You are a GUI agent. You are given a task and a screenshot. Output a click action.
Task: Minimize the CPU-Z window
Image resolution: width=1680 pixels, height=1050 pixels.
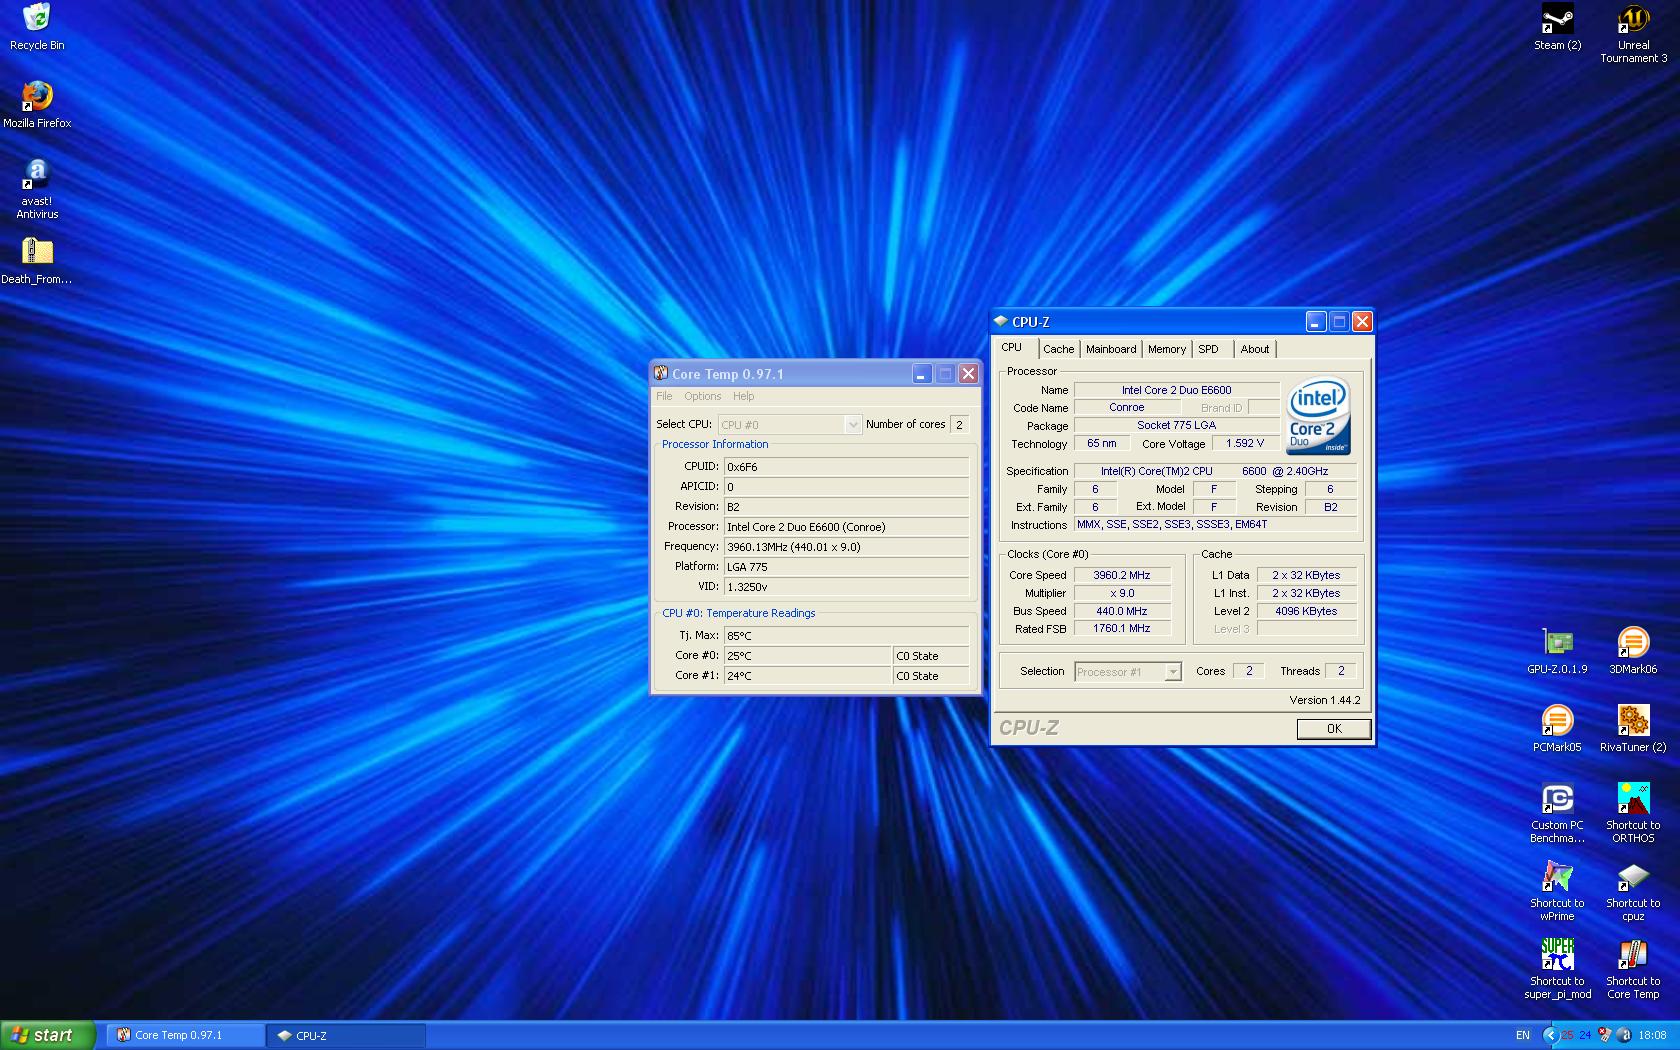coord(1316,322)
